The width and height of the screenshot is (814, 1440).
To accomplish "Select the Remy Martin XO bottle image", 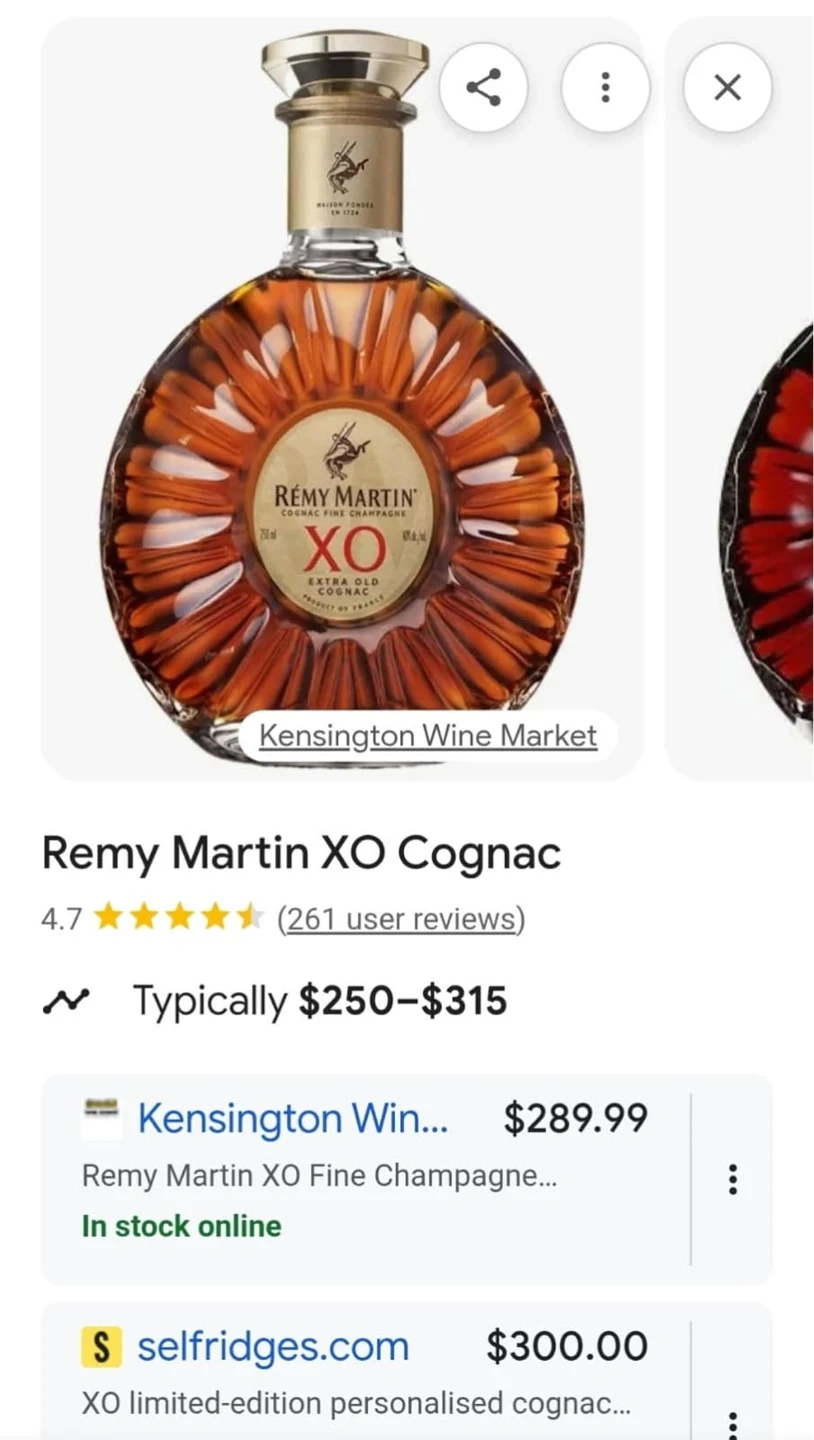I will click(x=342, y=400).
